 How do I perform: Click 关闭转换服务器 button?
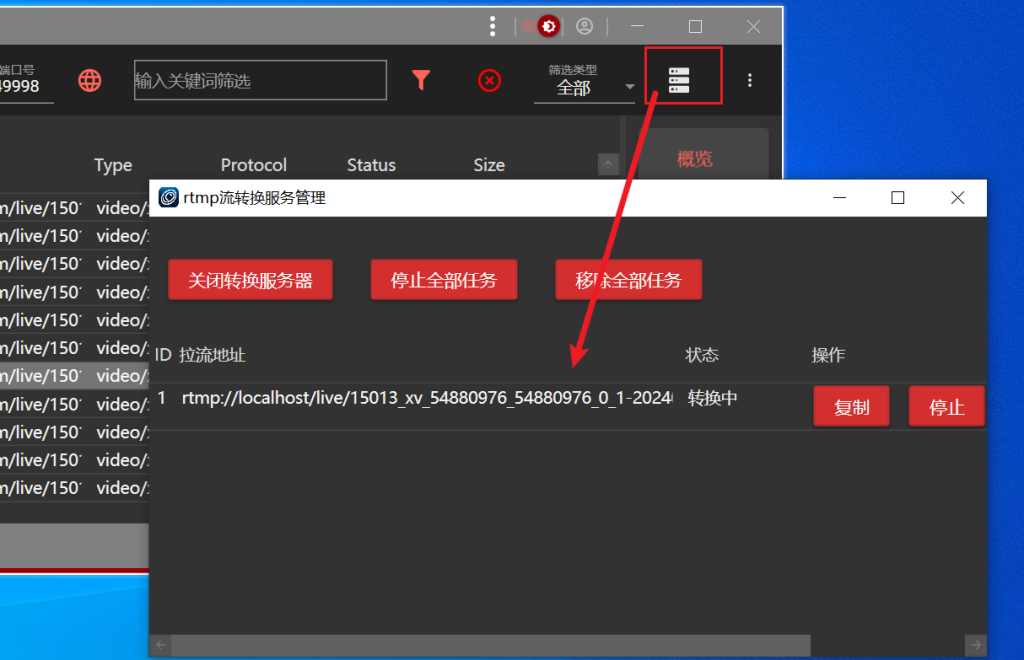click(250, 280)
